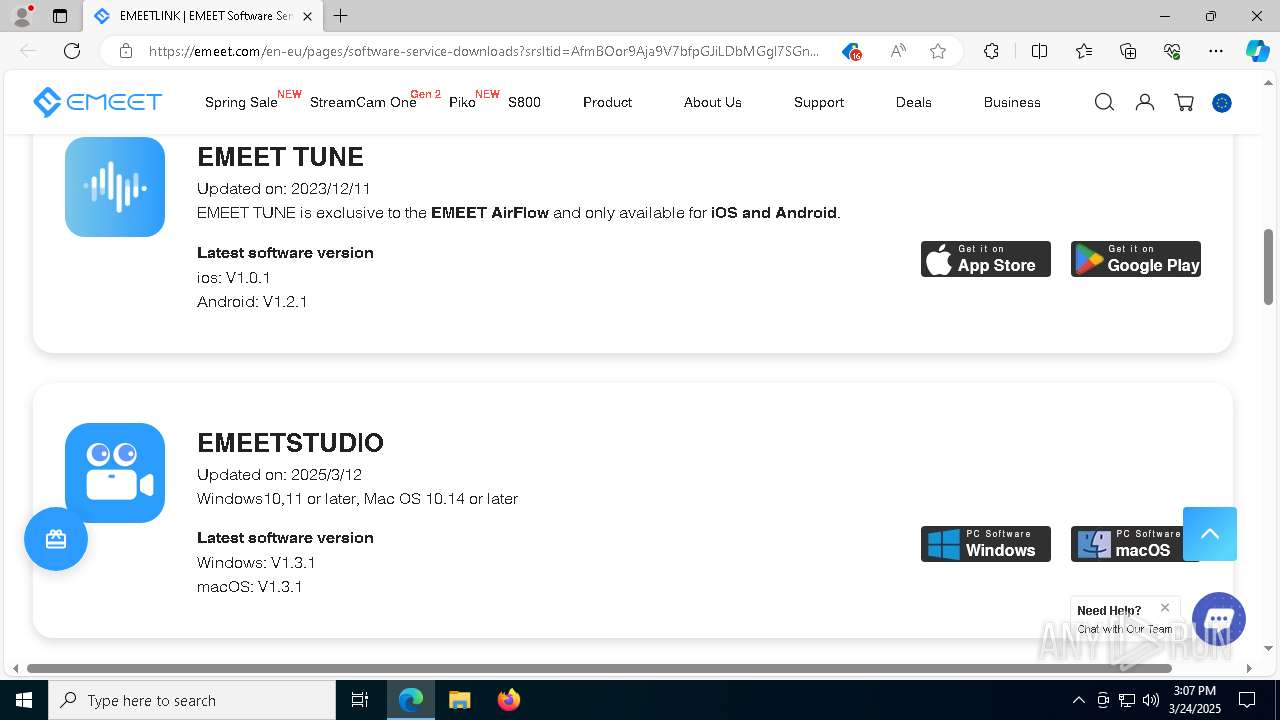Image resolution: width=1280 pixels, height=720 pixels.
Task: Open the shopping cart icon
Action: pyautogui.click(x=1184, y=102)
